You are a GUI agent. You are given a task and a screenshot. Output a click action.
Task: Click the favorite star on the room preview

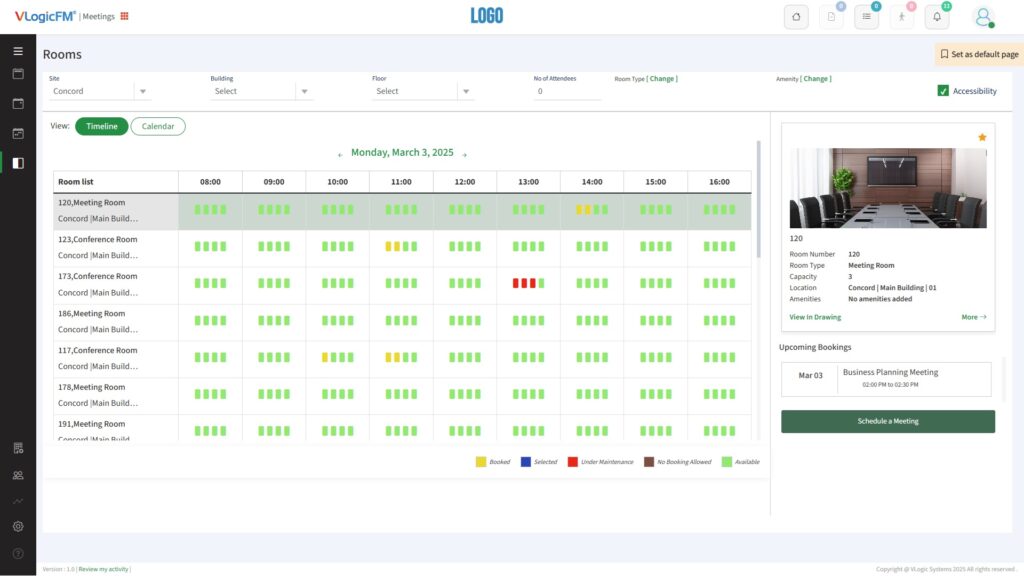[981, 137]
